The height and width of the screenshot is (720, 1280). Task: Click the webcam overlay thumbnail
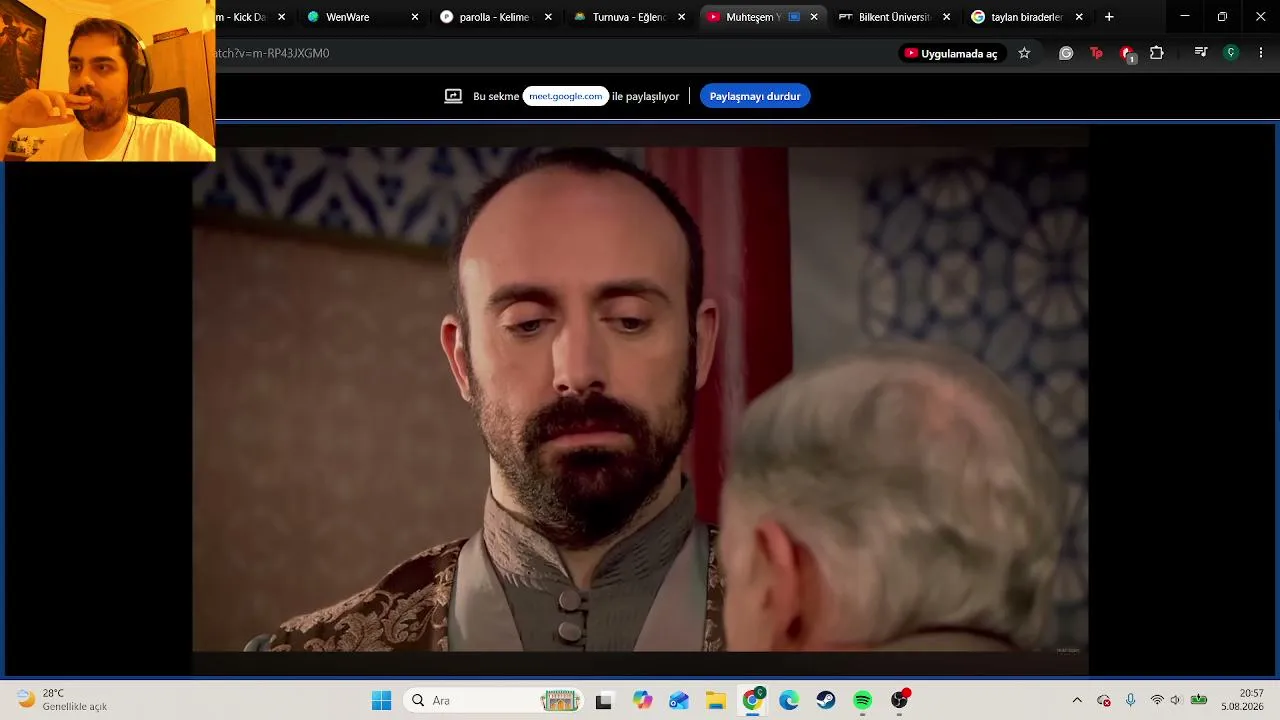point(107,81)
